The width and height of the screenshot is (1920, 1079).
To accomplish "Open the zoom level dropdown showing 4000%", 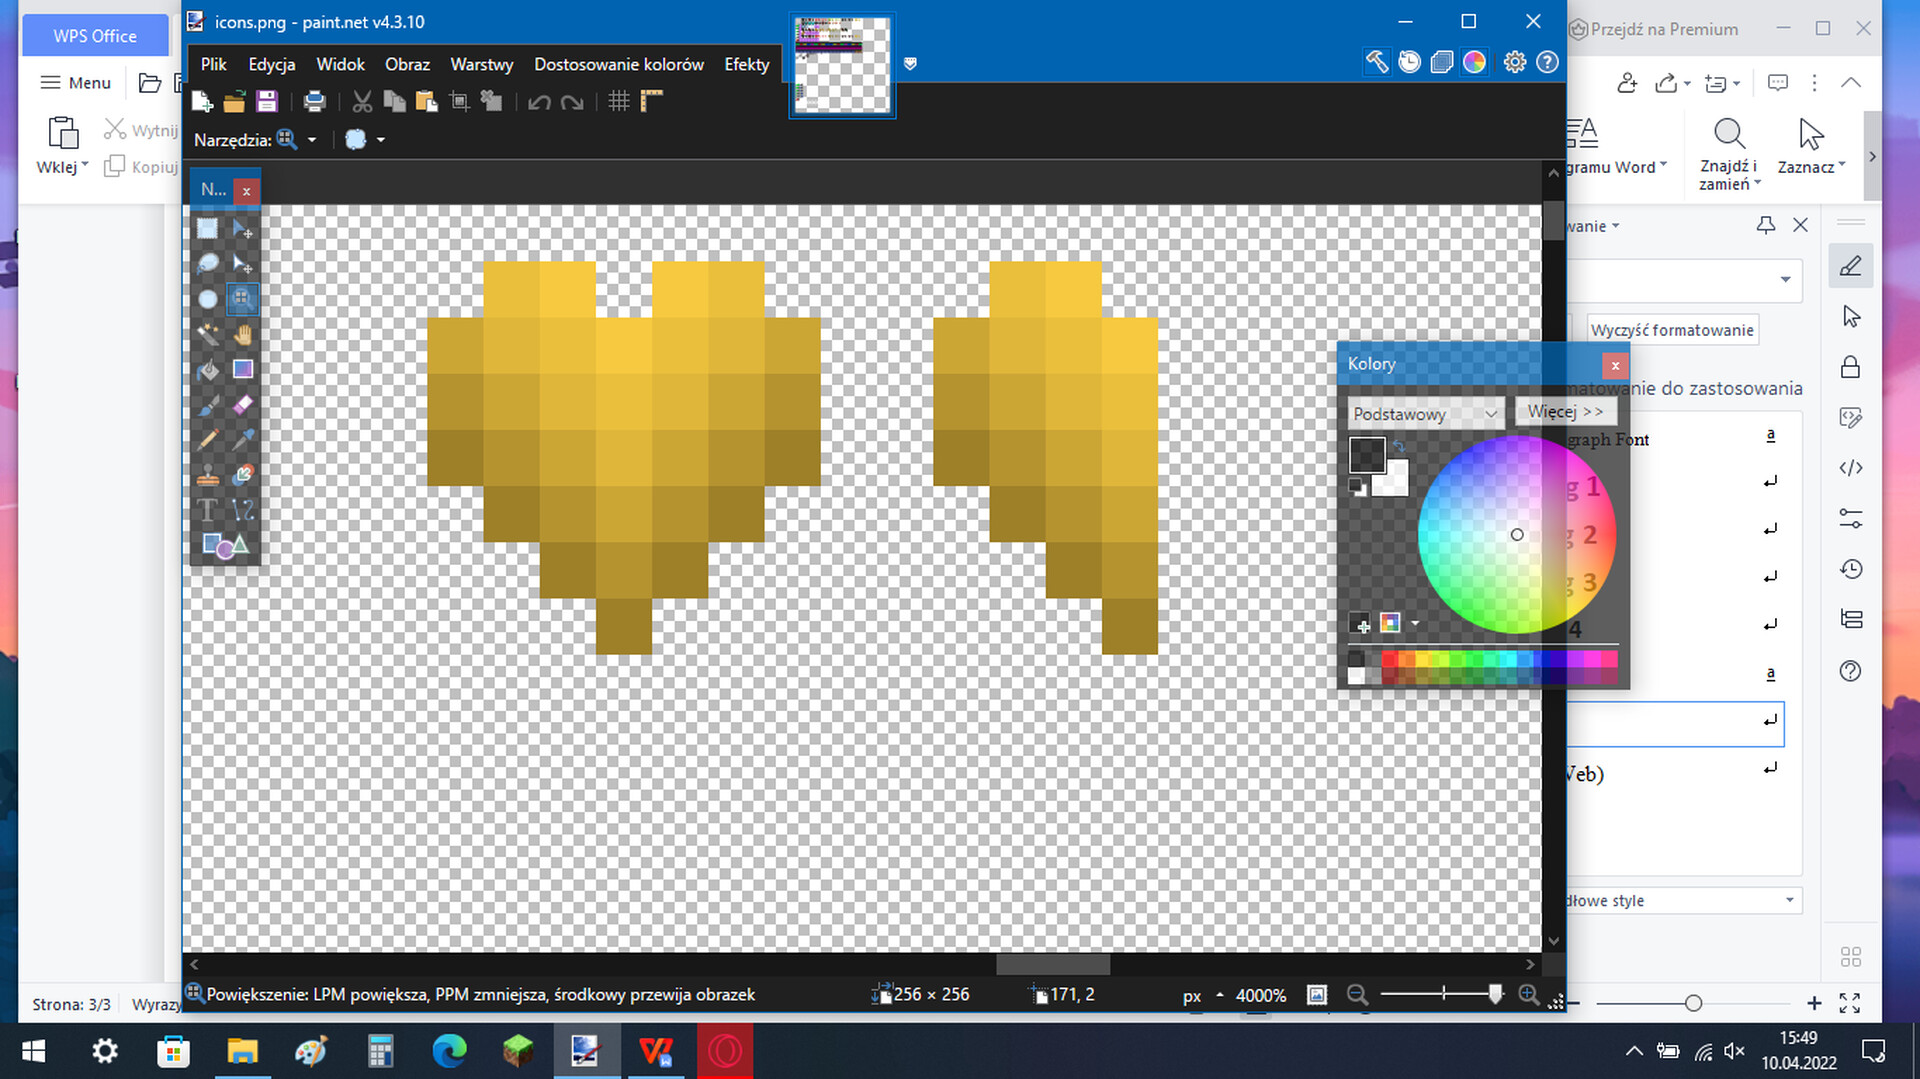I will pos(1261,995).
